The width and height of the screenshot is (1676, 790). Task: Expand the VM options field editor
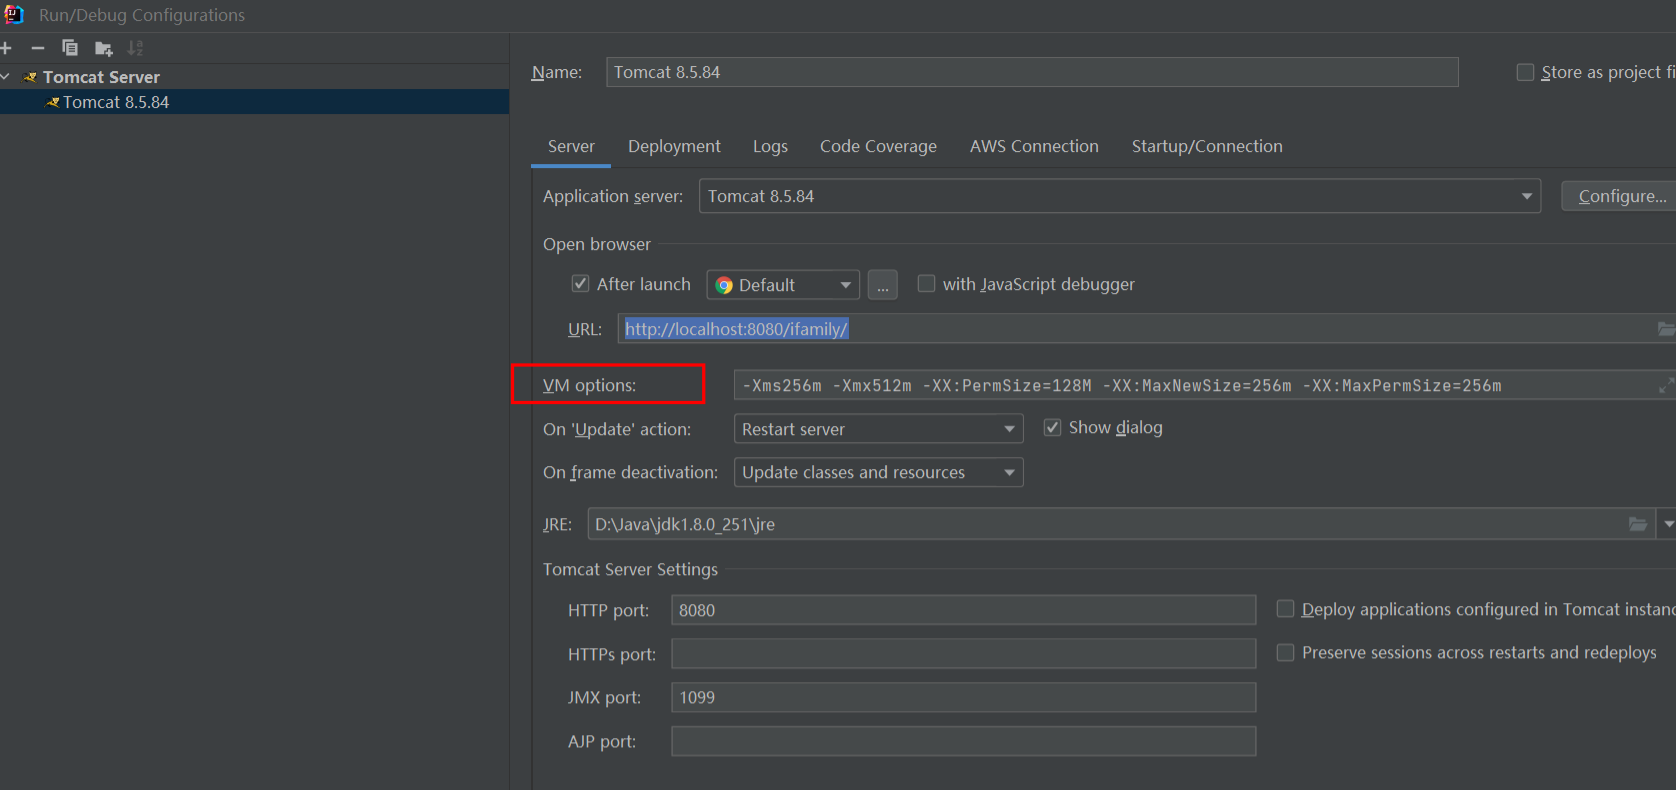(x=1666, y=386)
